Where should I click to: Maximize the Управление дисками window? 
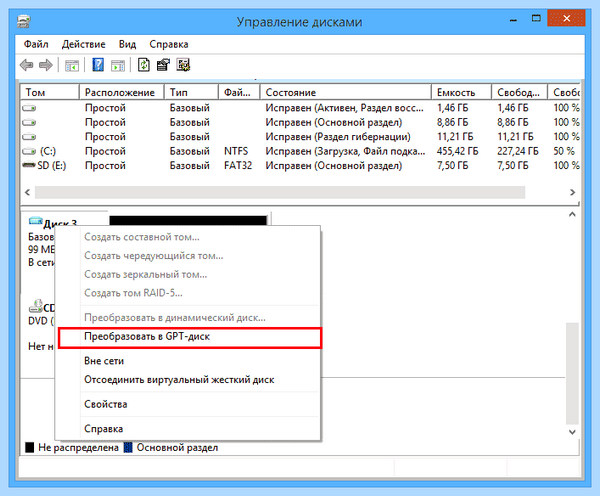[x=536, y=18]
